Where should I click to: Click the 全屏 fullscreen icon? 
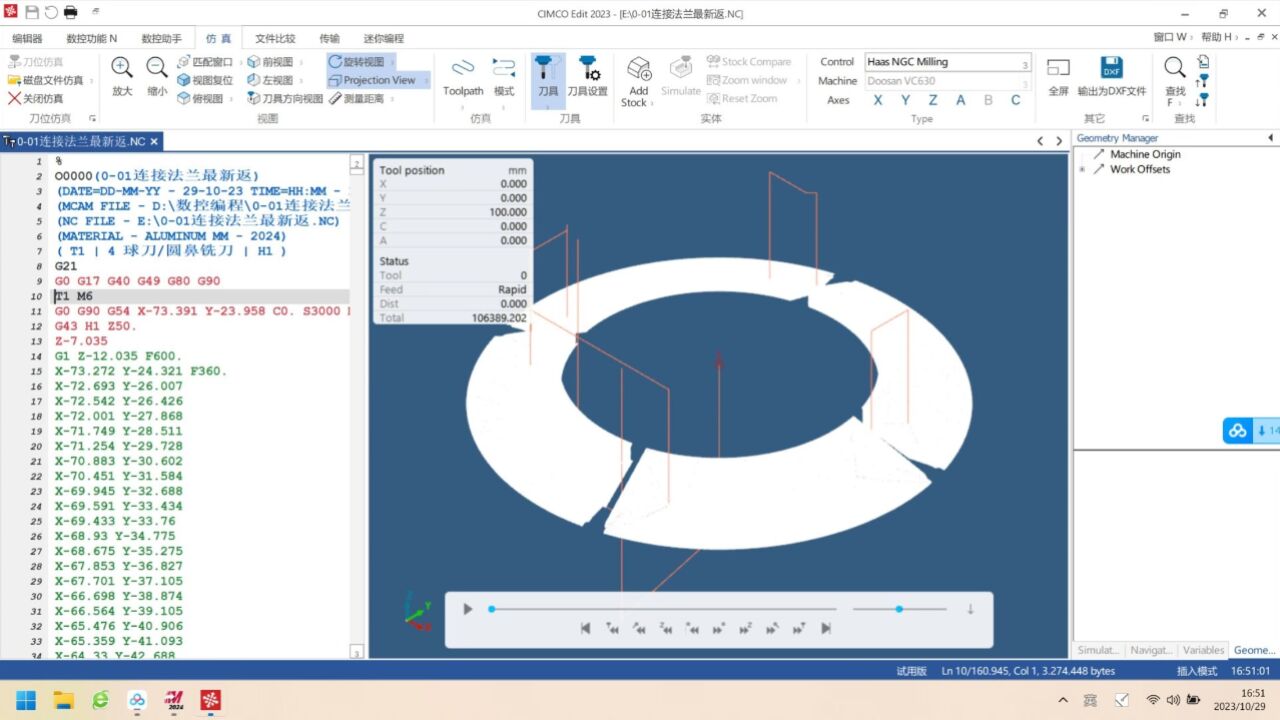tap(1059, 68)
